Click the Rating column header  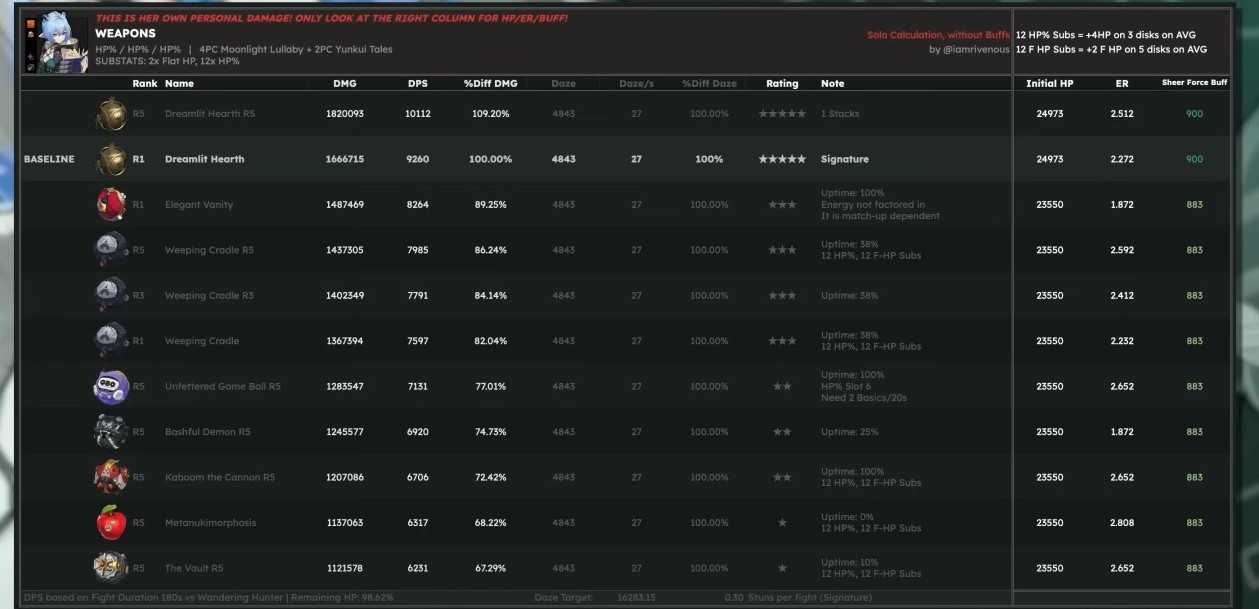(782, 84)
